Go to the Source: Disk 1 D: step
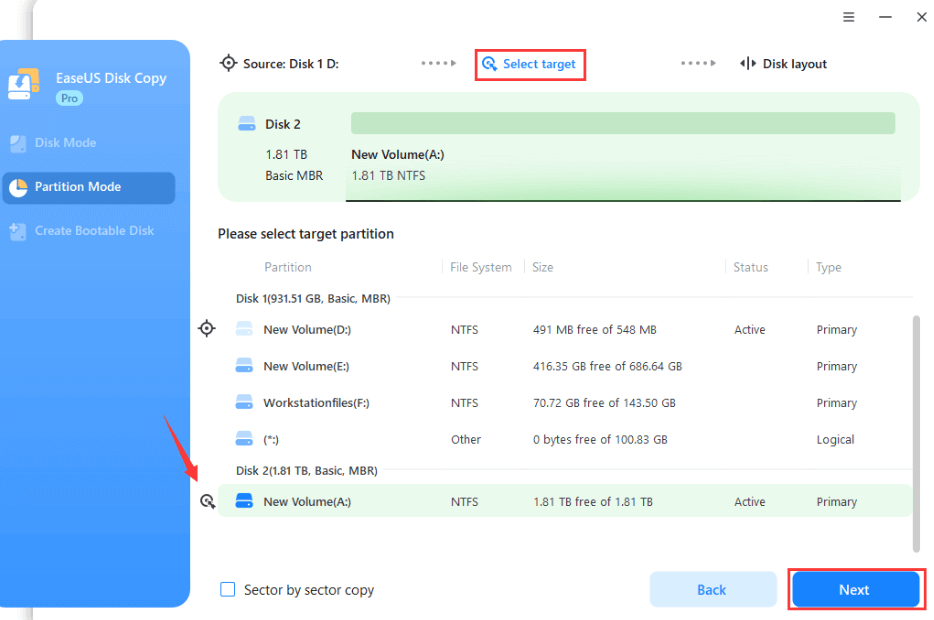The width and height of the screenshot is (934, 620). (x=279, y=64)
